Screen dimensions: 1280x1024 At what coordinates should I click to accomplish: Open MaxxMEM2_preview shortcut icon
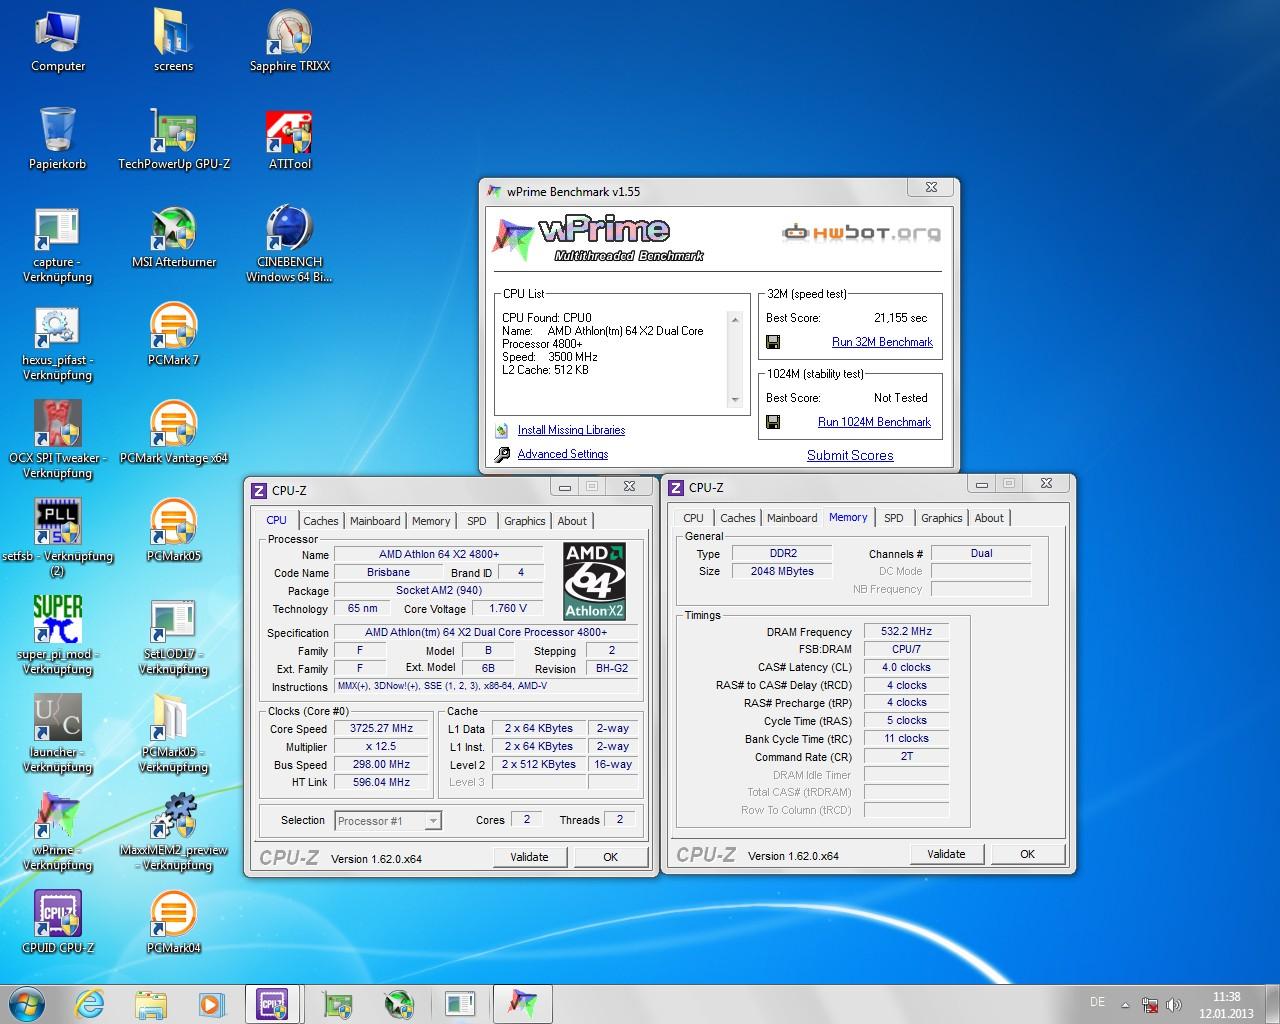[x=174, y=833]
